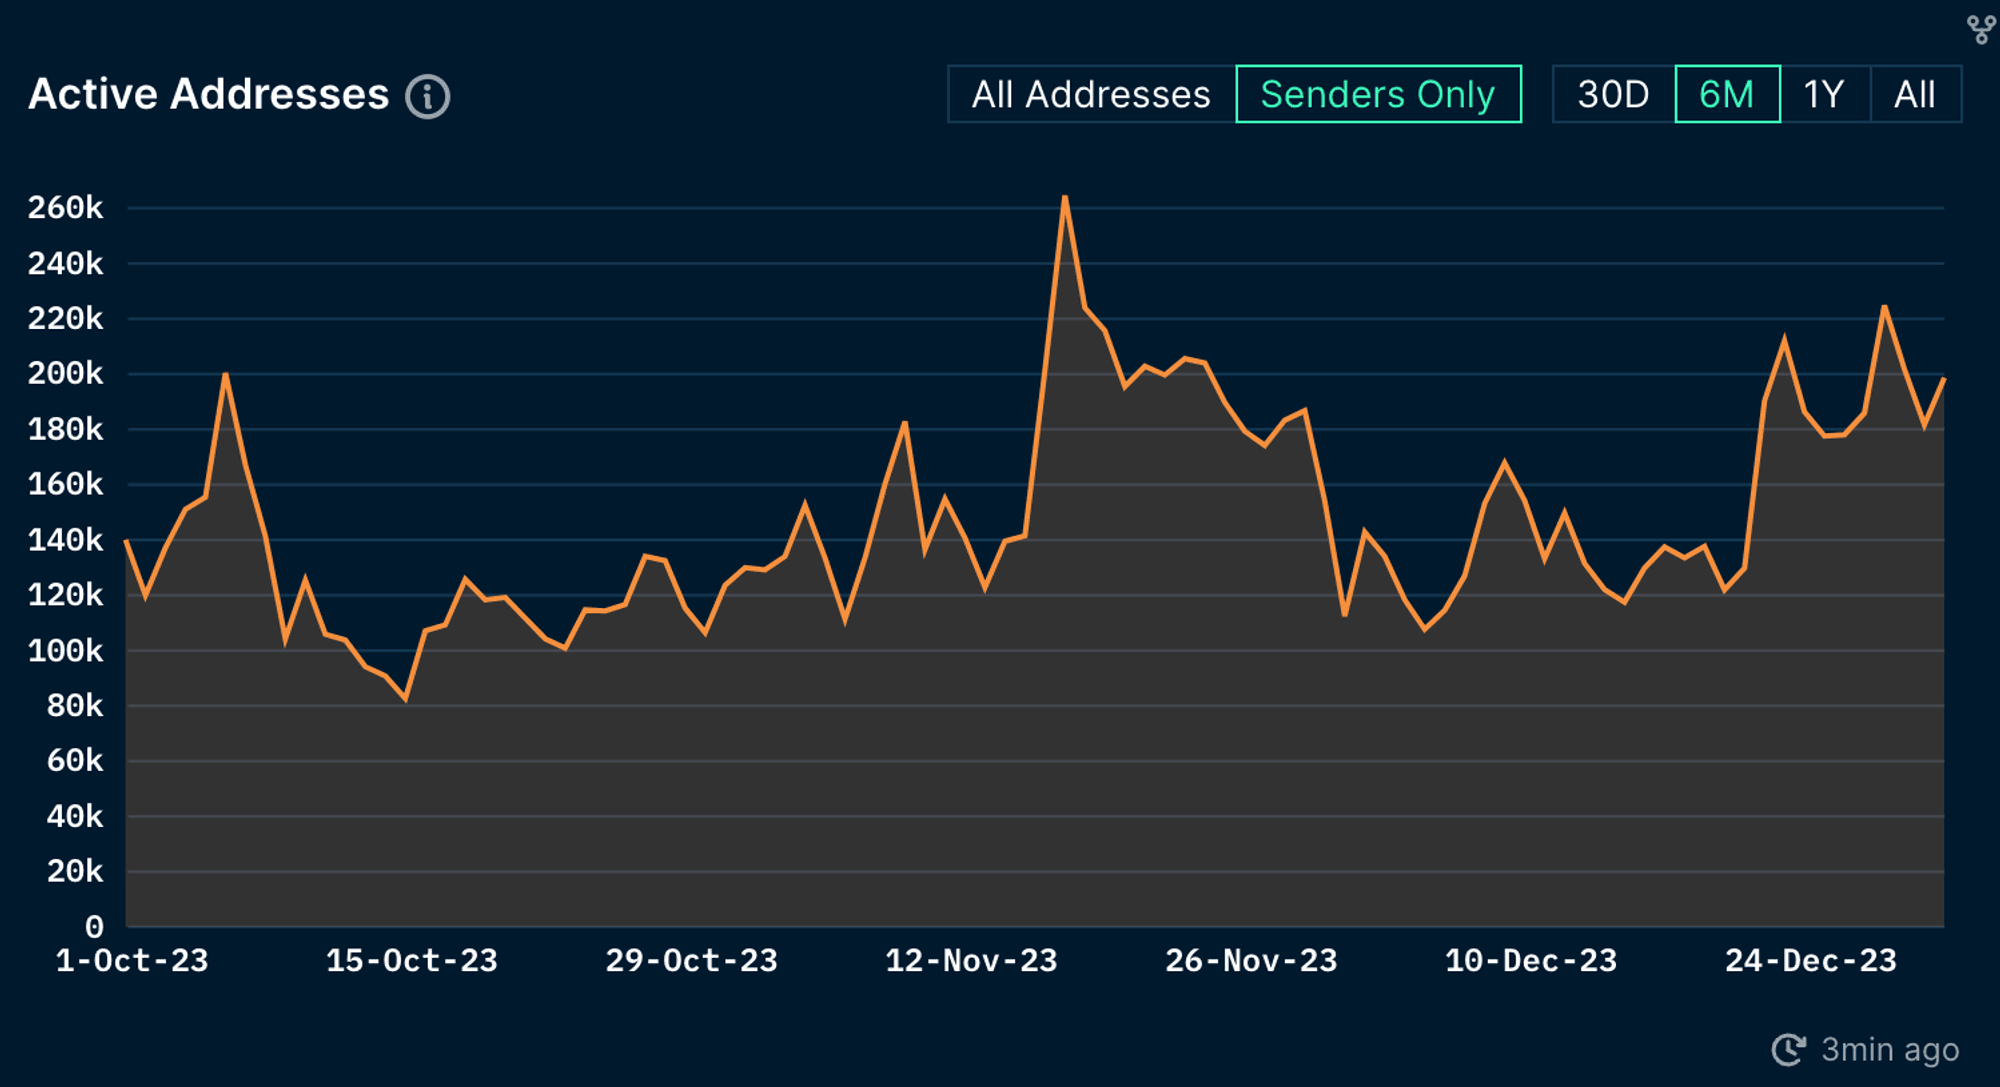This screenshot has width=2000, height=1087.
Task: Choose the 30D time range
Action: click(x=1613, y=95)
